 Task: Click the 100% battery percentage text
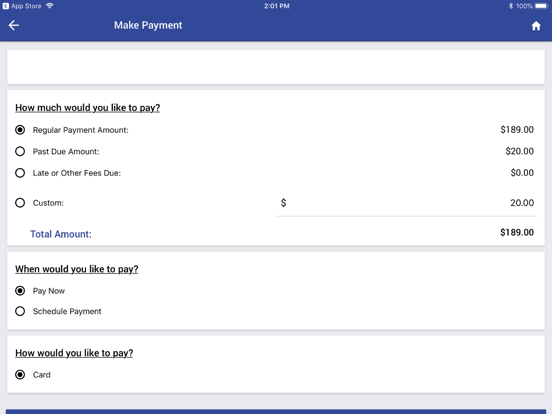tap(524, 6)
